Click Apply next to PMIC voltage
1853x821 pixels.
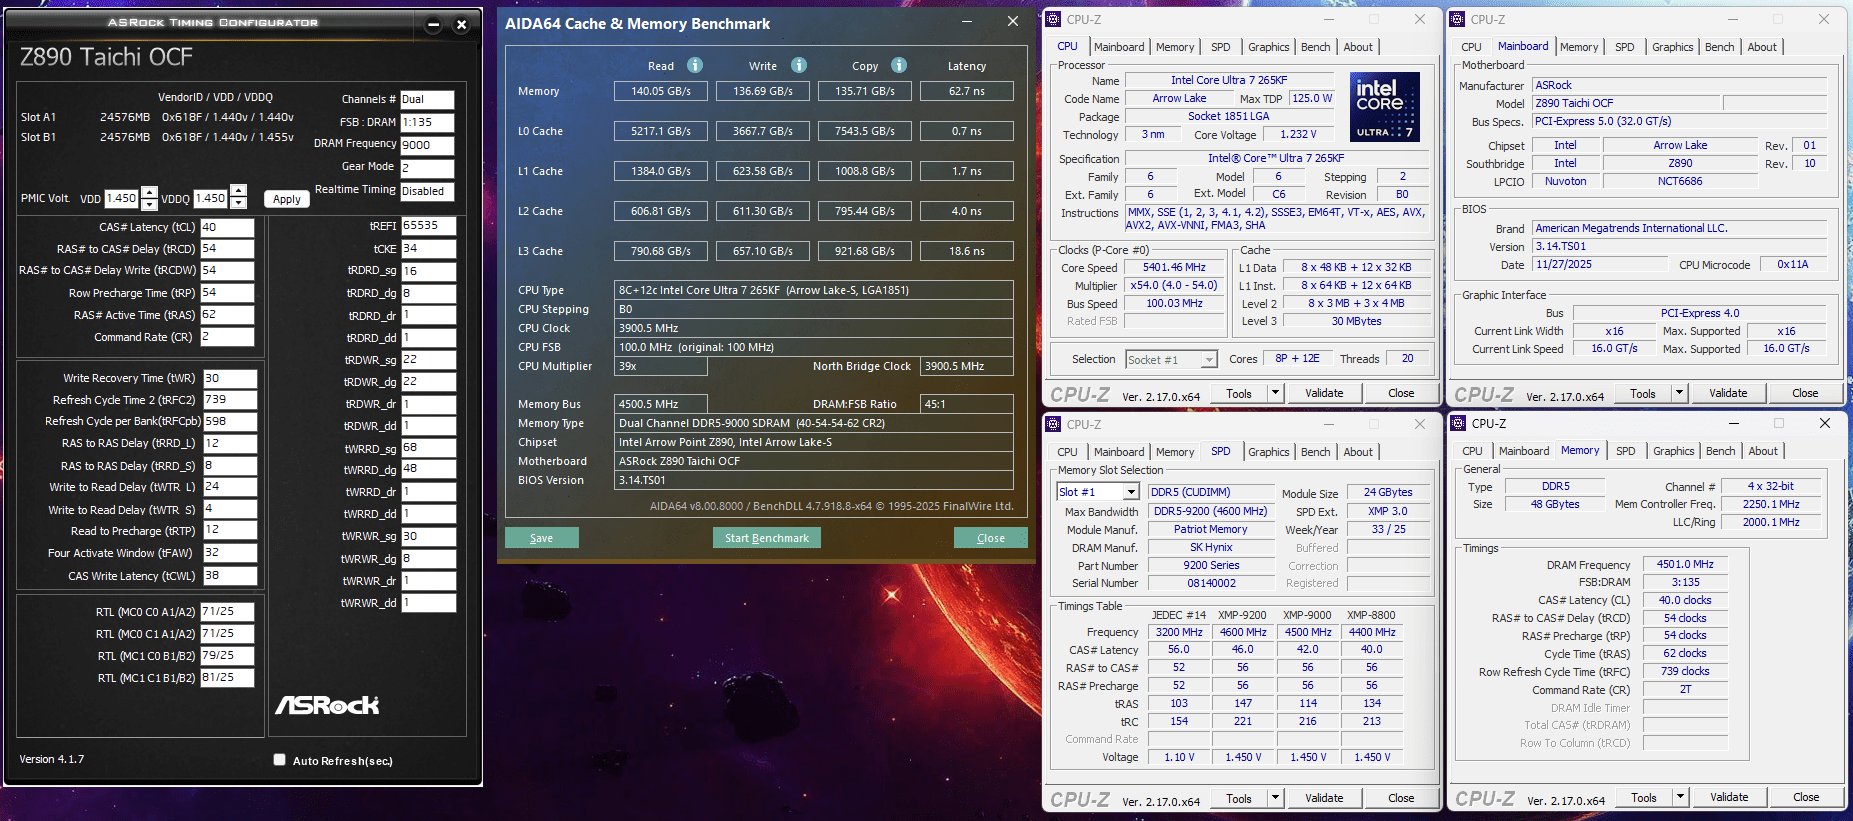coord(286,199)
